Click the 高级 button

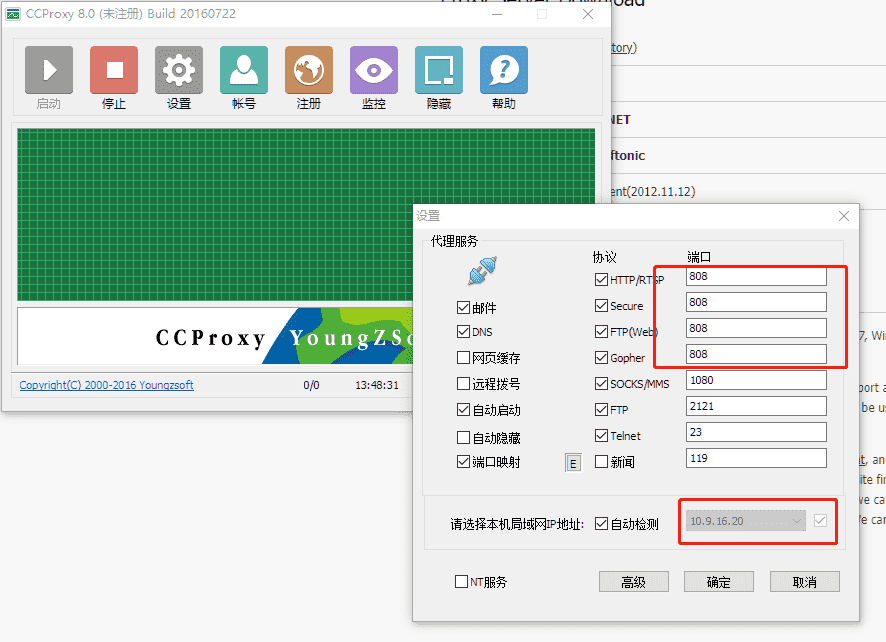coord(633,582)
